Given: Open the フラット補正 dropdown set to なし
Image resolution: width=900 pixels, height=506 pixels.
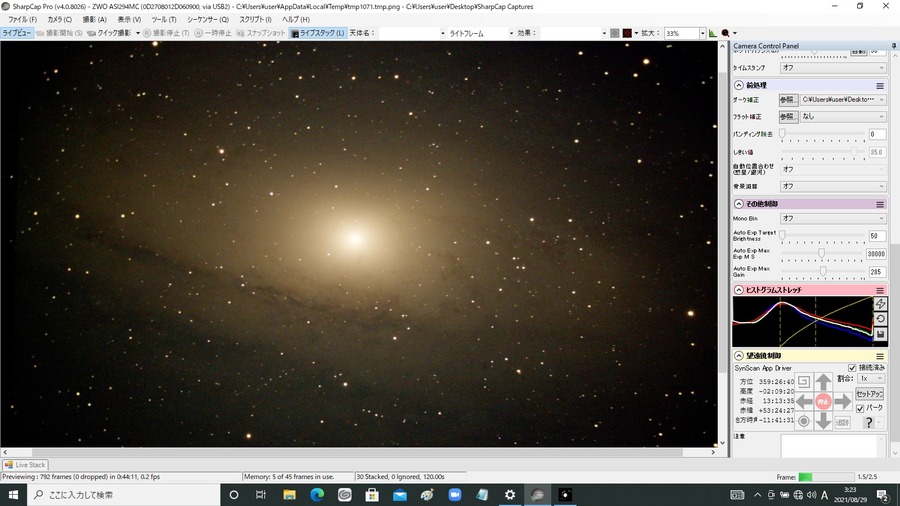Looking at the screenshot, I should click(x=843, y=116).
